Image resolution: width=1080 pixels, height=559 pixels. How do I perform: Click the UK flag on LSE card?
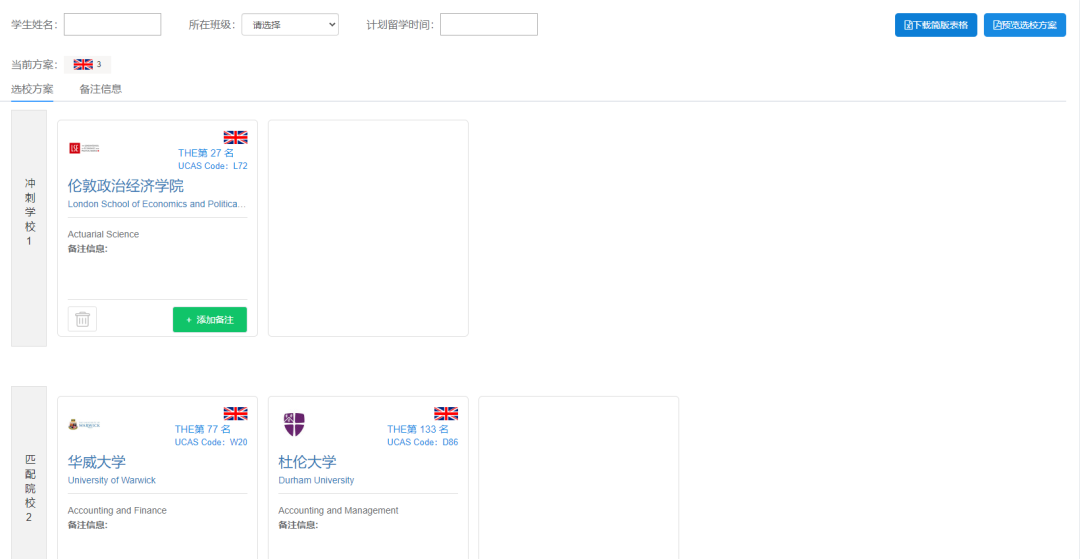[x=236, y=138]
